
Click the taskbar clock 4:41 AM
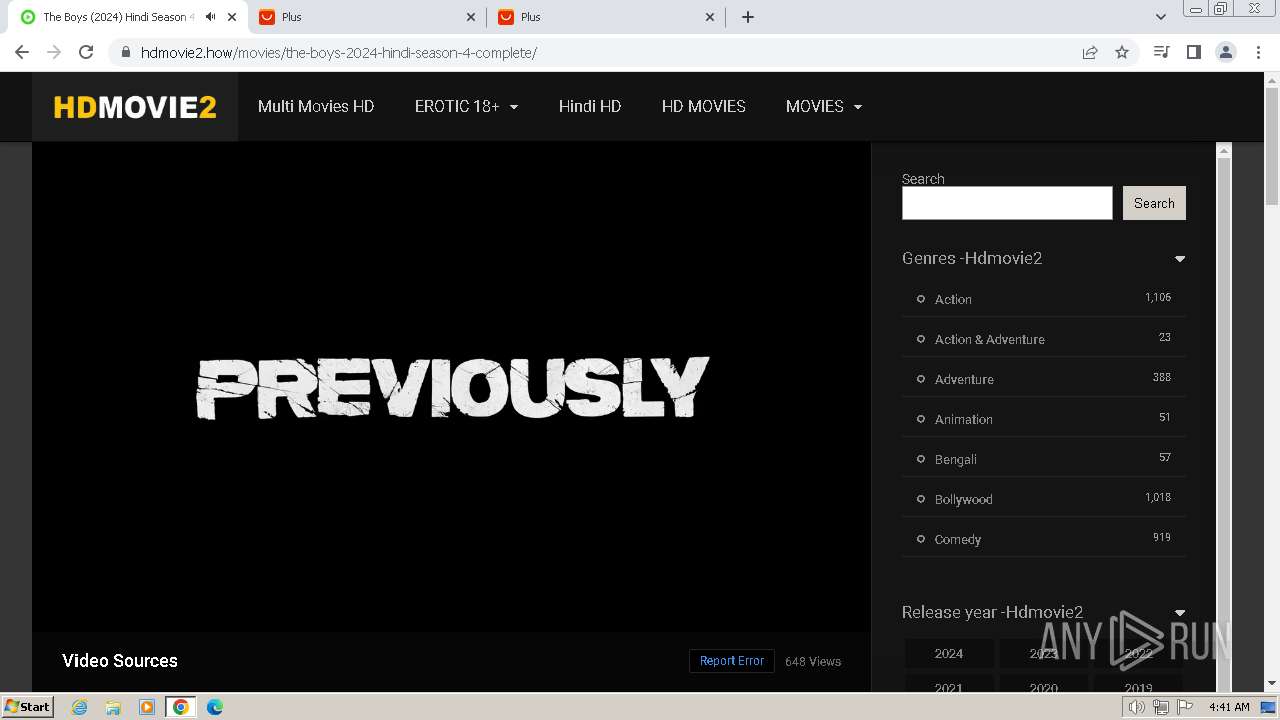(1229, 707)
